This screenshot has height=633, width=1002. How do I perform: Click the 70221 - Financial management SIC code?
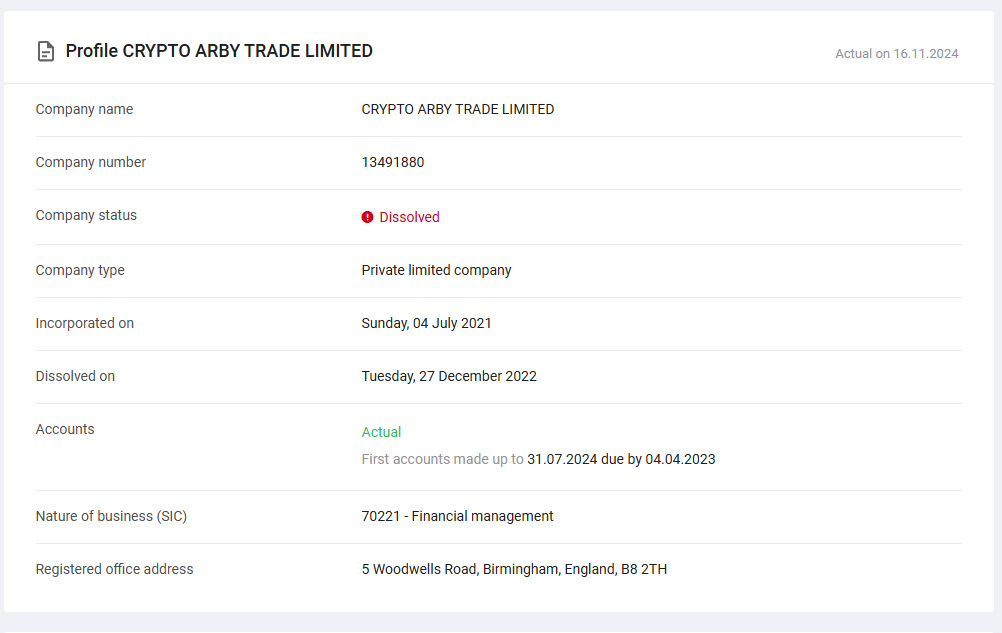click(457, 516)
